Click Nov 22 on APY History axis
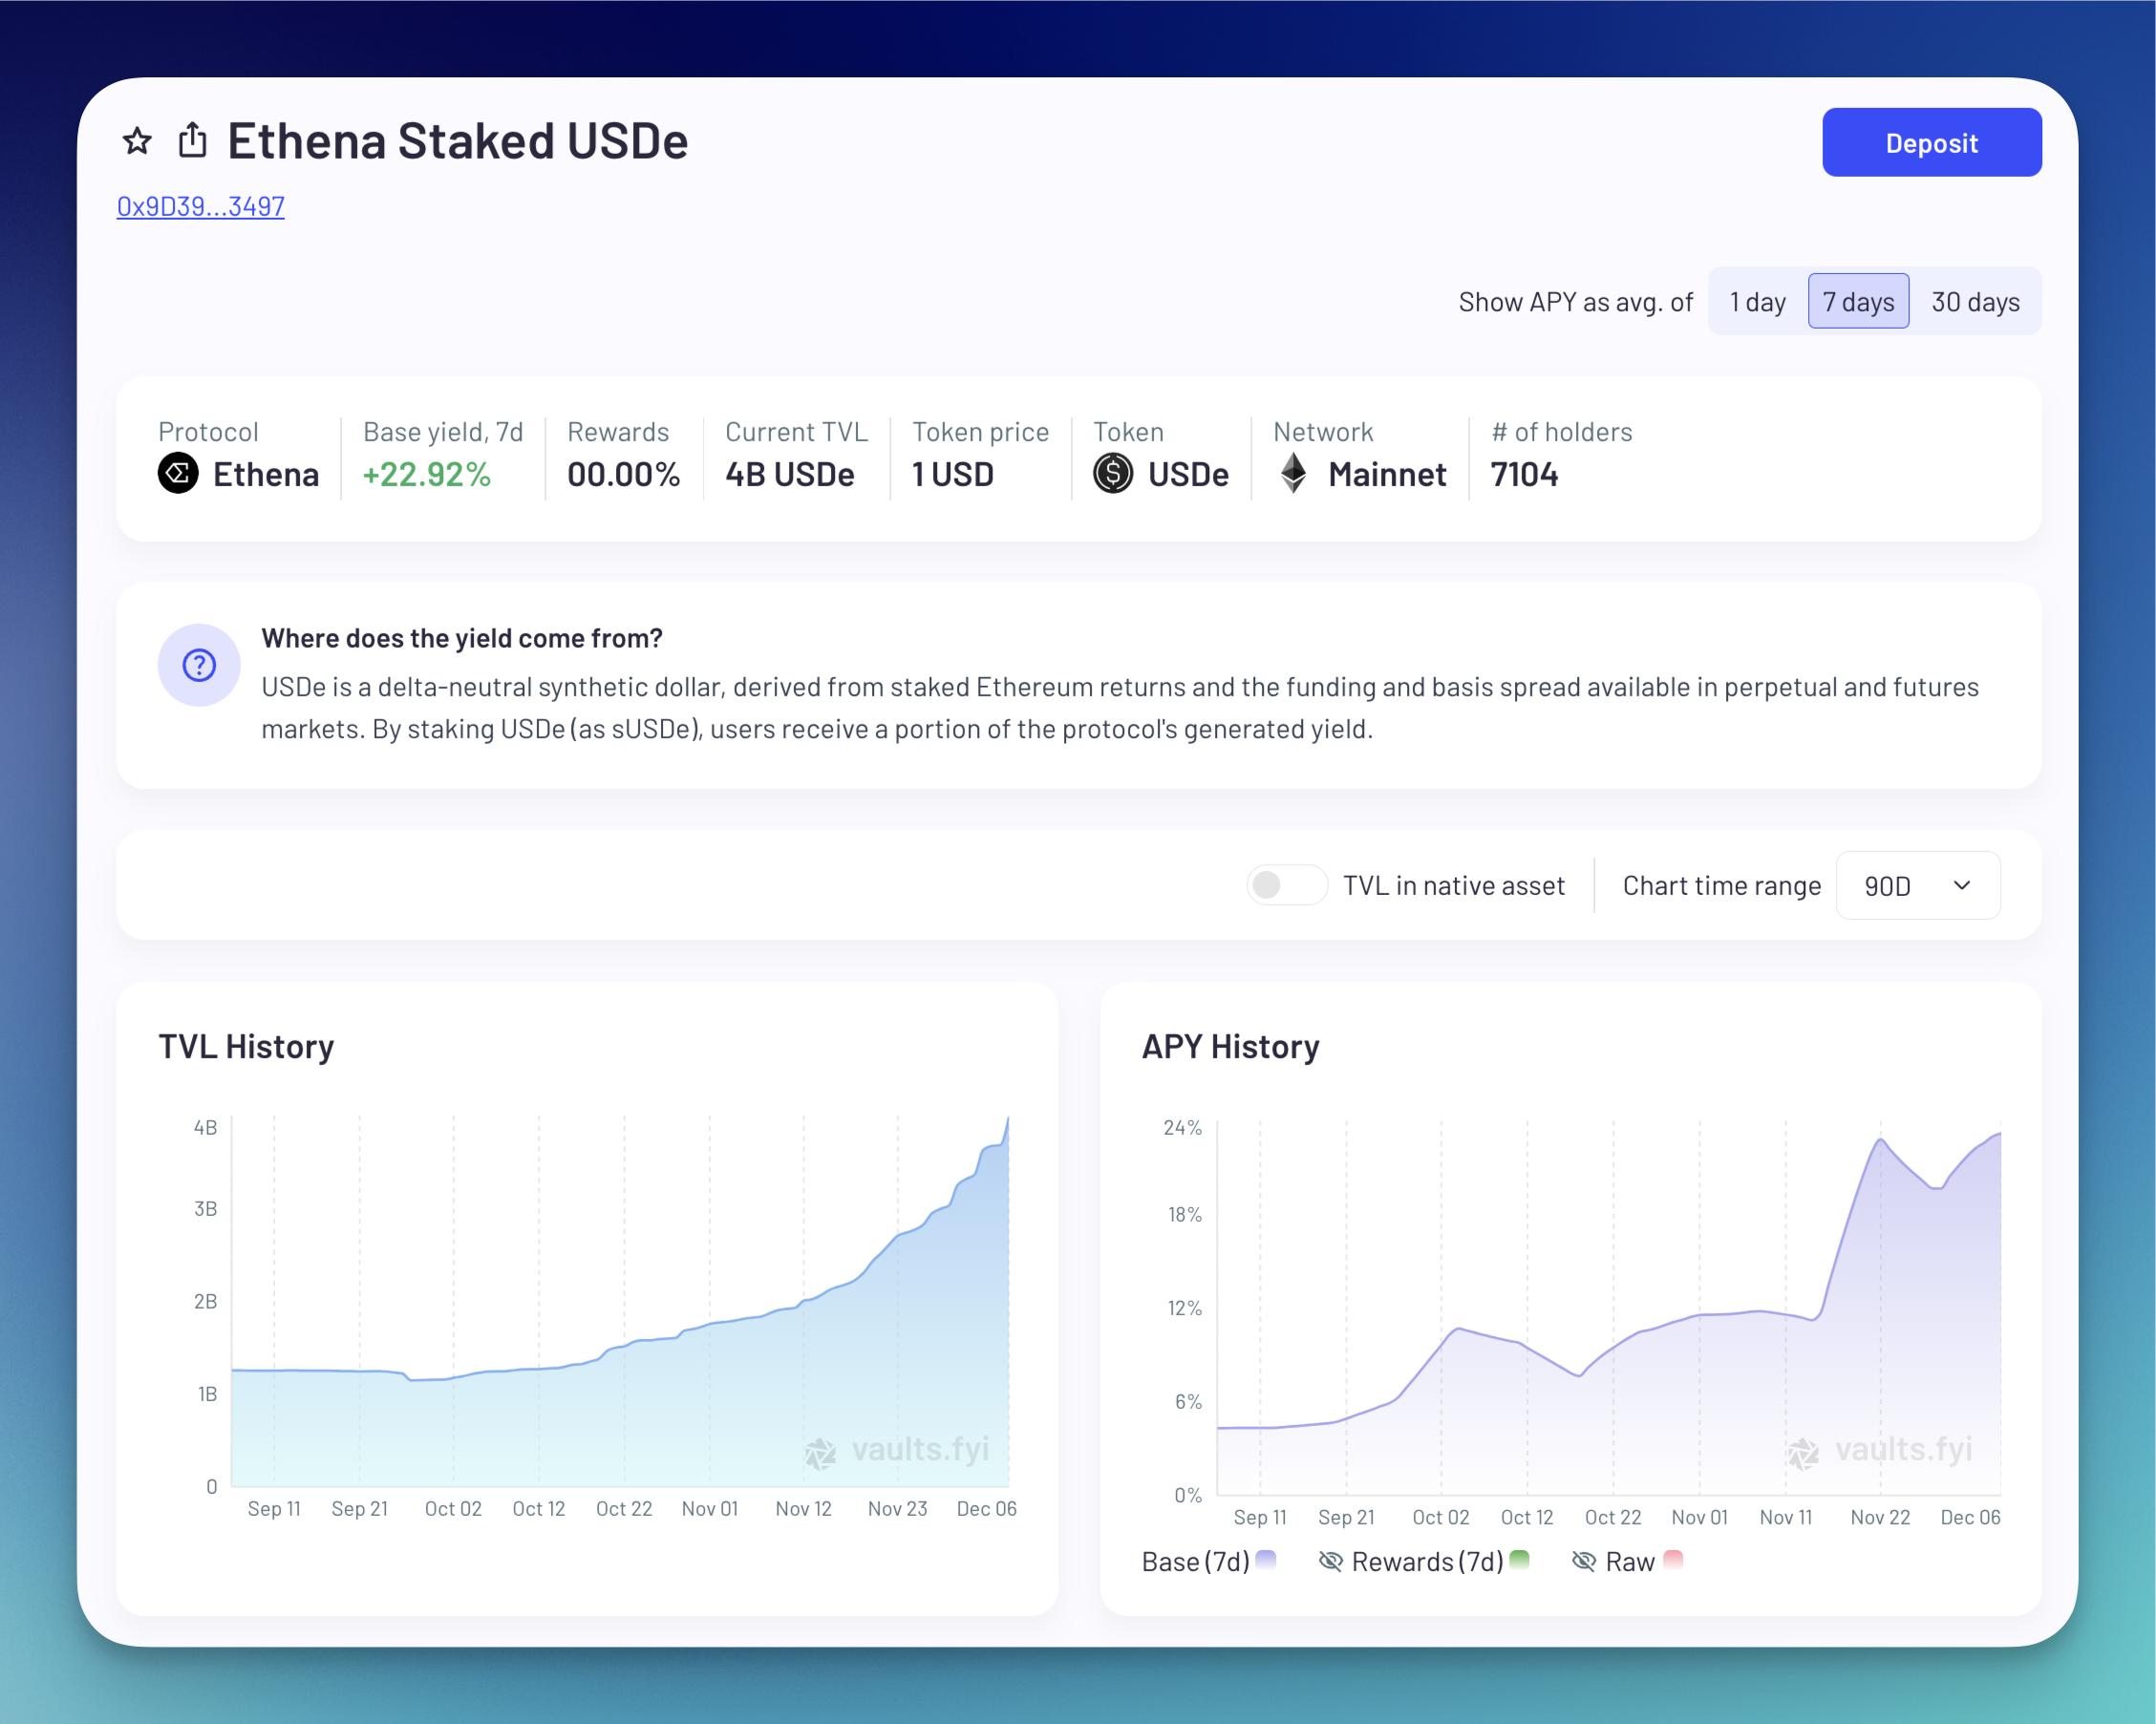 [1880, 1517]
